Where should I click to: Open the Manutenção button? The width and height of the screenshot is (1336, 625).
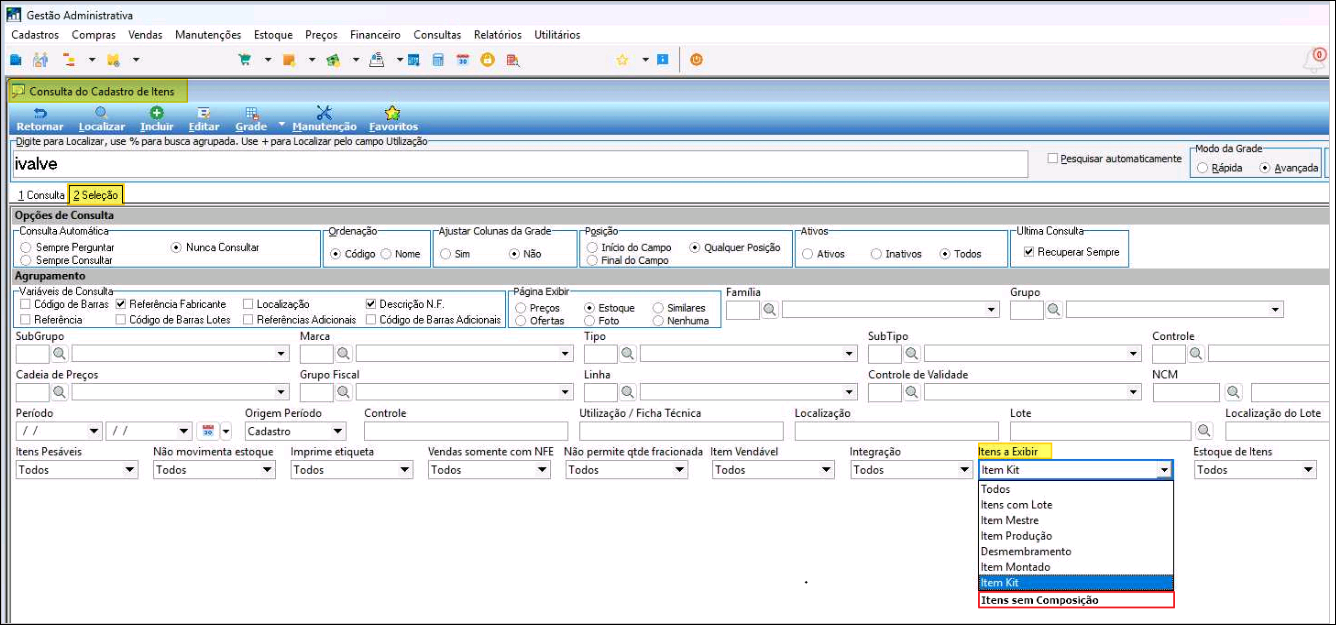[324, 119]
